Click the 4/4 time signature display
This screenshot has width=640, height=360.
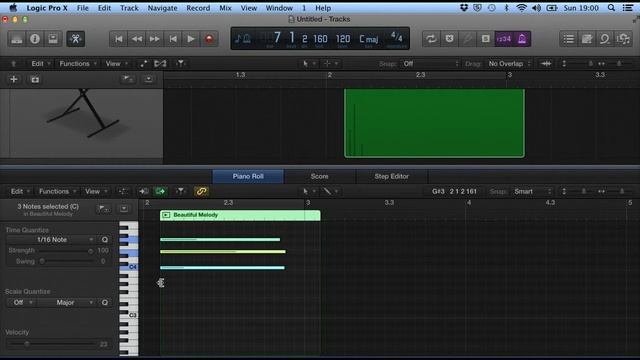(396, 37)
